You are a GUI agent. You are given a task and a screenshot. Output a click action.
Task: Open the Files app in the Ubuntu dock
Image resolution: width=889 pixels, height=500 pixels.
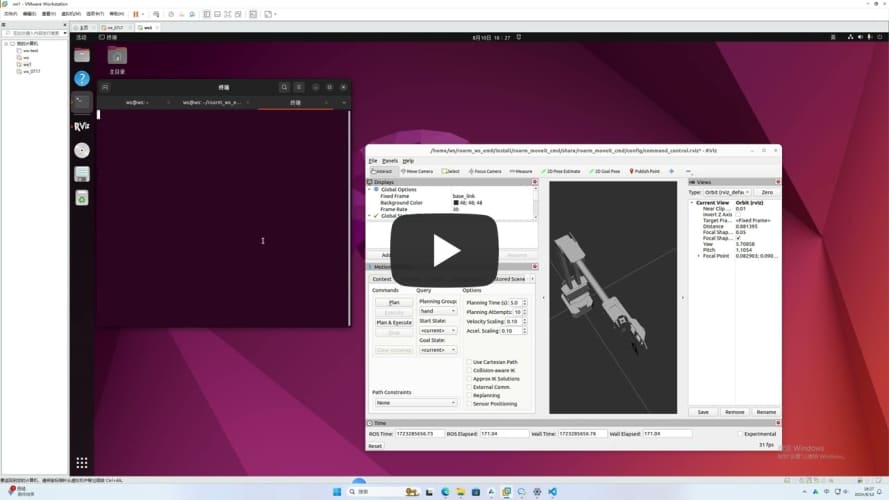pos(82,55)
